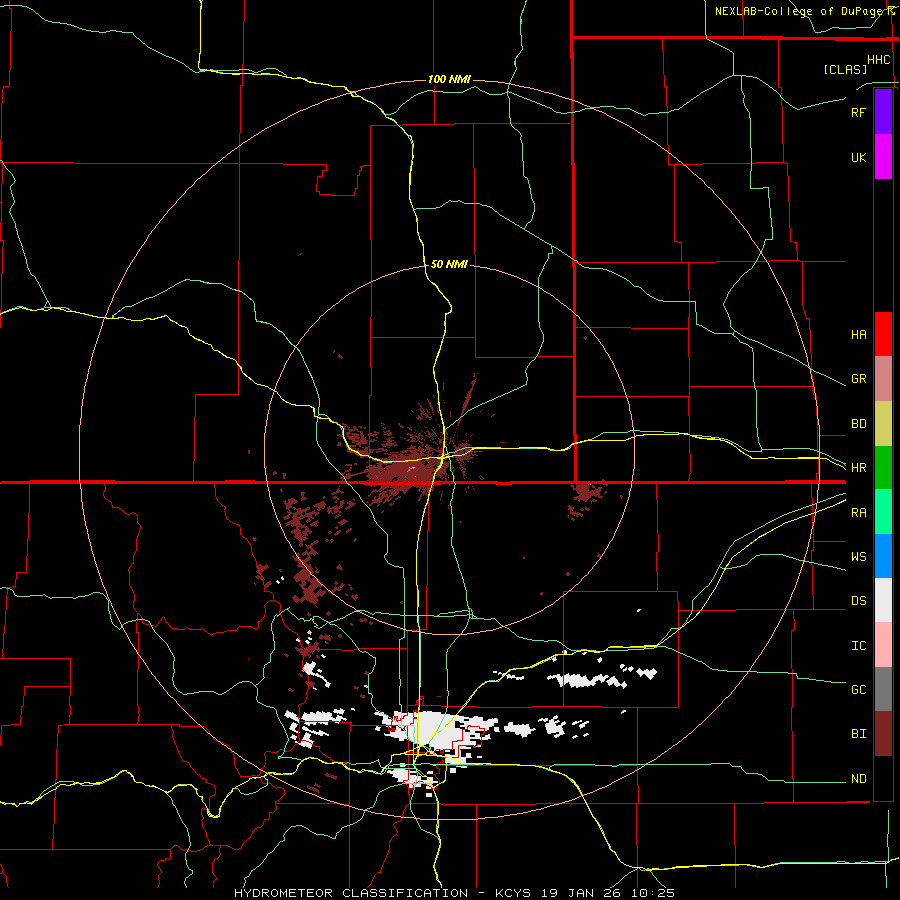Screen dimensions: 900x900
Task: Click the green HR legend swatch
Action: pyautogui.click(x=883, y=468)
